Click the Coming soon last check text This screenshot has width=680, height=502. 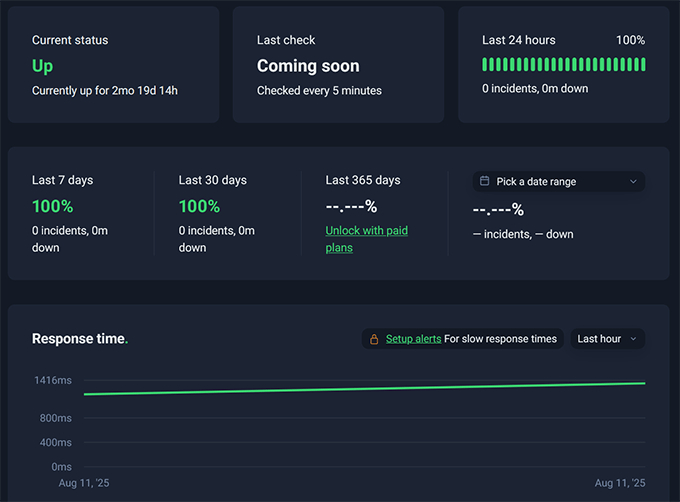click(x=308, y=66)
